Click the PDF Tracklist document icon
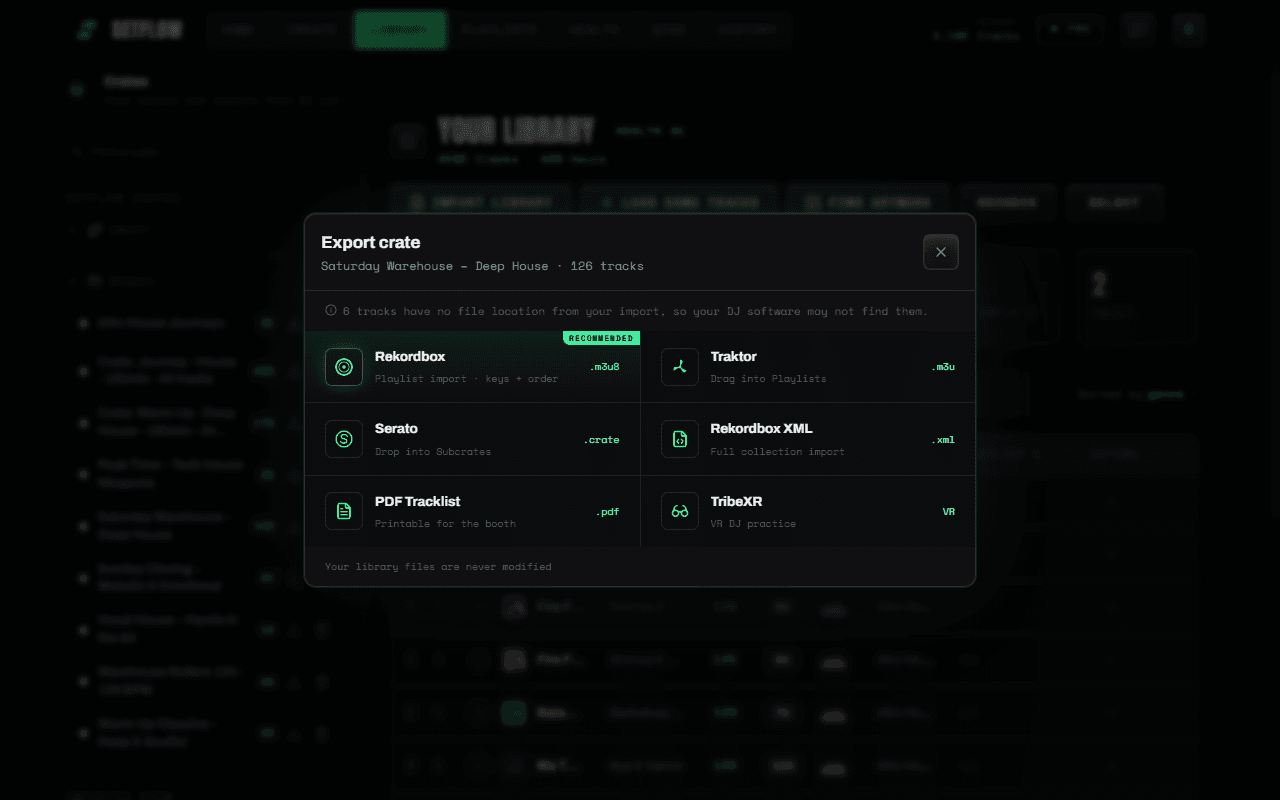 [344, 511]
